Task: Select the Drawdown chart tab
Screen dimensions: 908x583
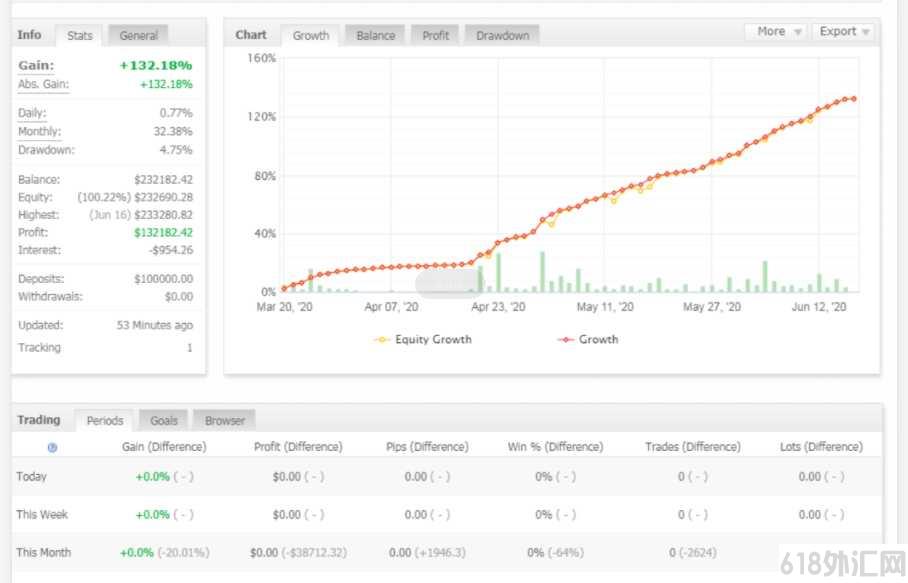Action: (502, 36)
